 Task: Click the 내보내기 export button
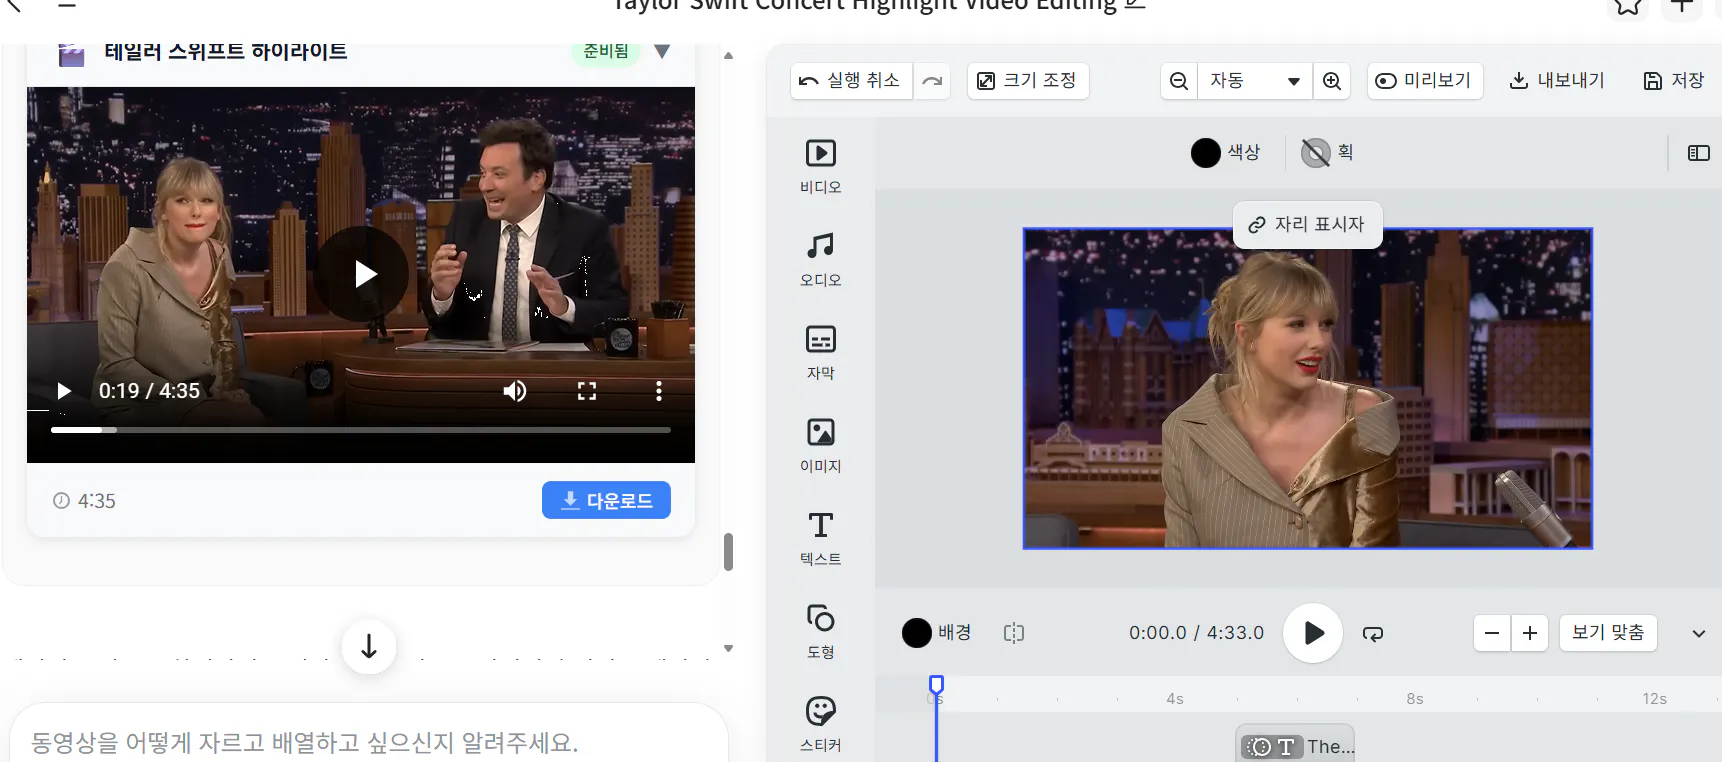pos(1556,80)
